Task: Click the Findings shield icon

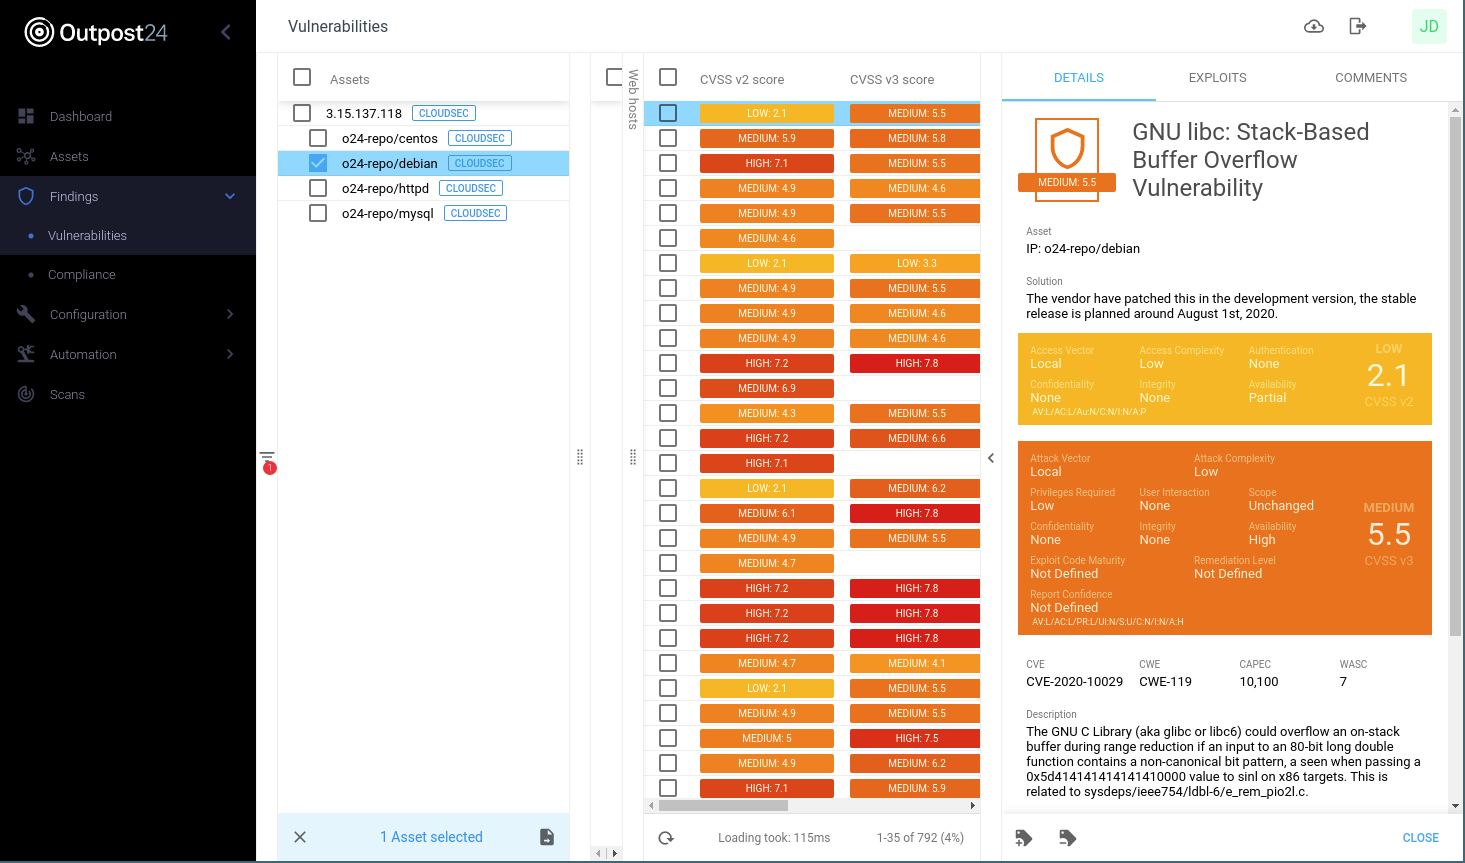Action: coord(26,196)
